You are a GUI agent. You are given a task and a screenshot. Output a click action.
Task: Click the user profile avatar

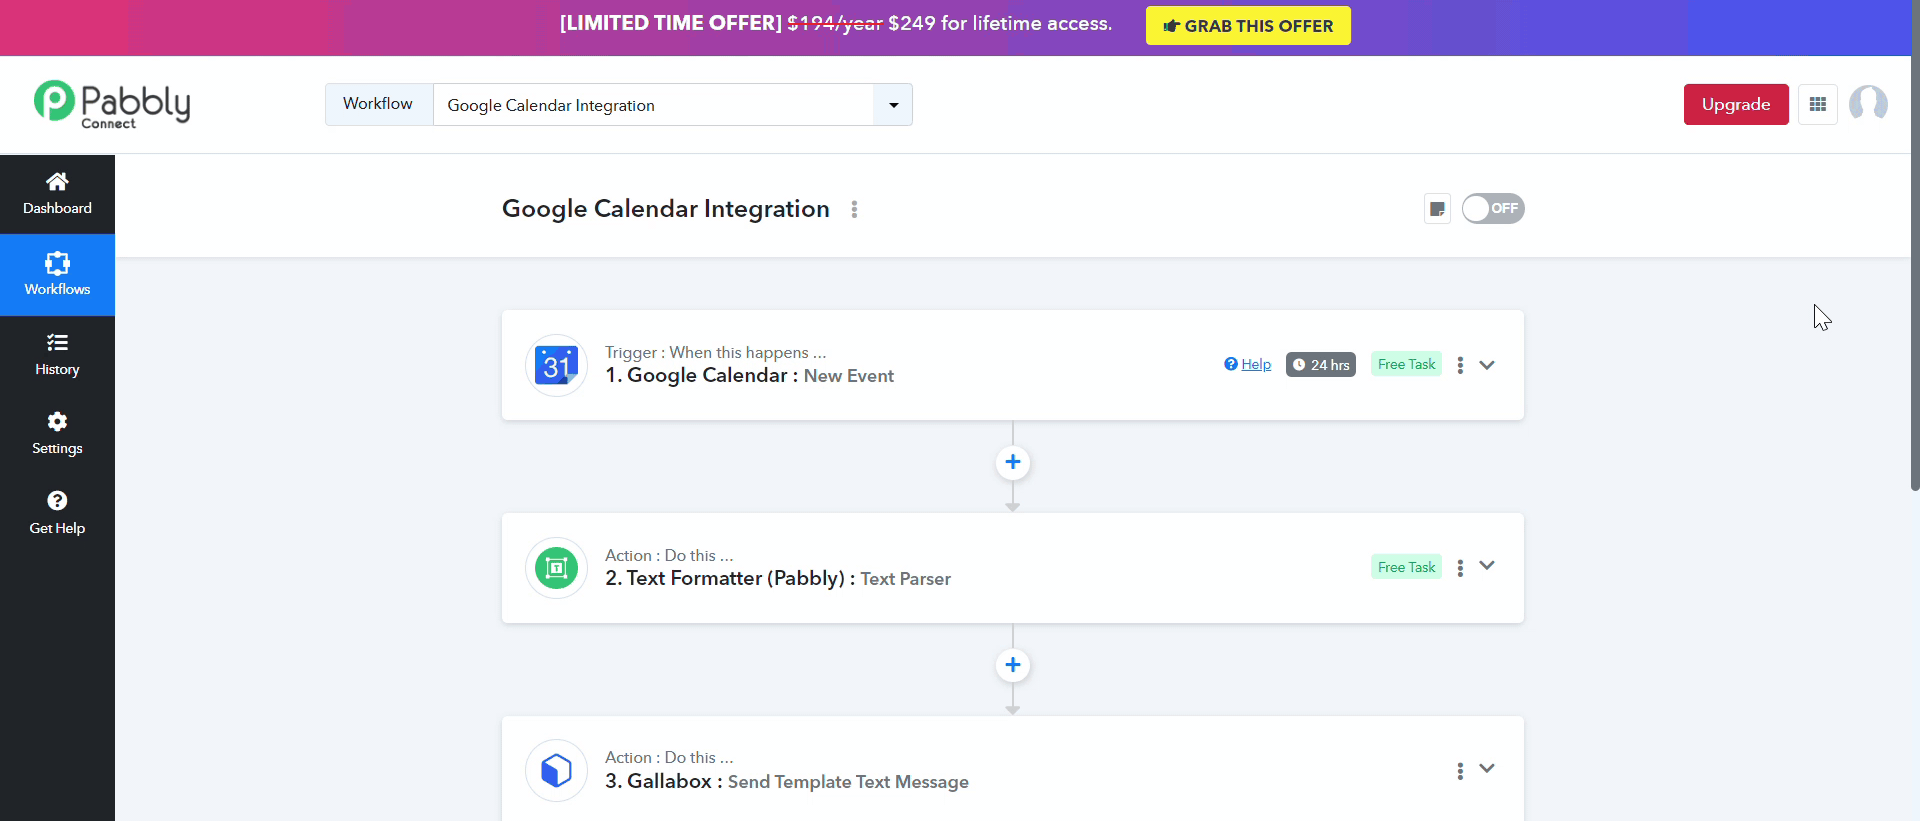pos(1867,104)
